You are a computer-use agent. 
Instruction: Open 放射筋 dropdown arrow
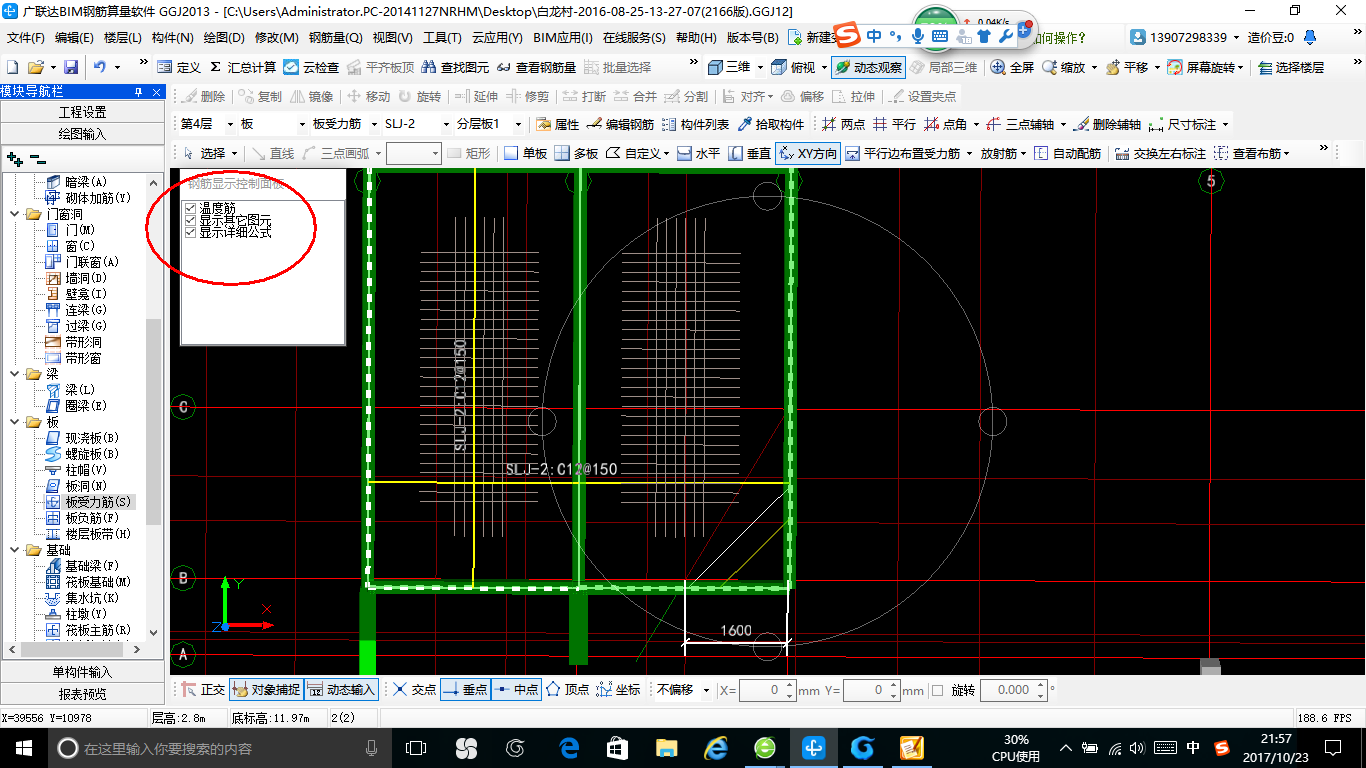1025,153
